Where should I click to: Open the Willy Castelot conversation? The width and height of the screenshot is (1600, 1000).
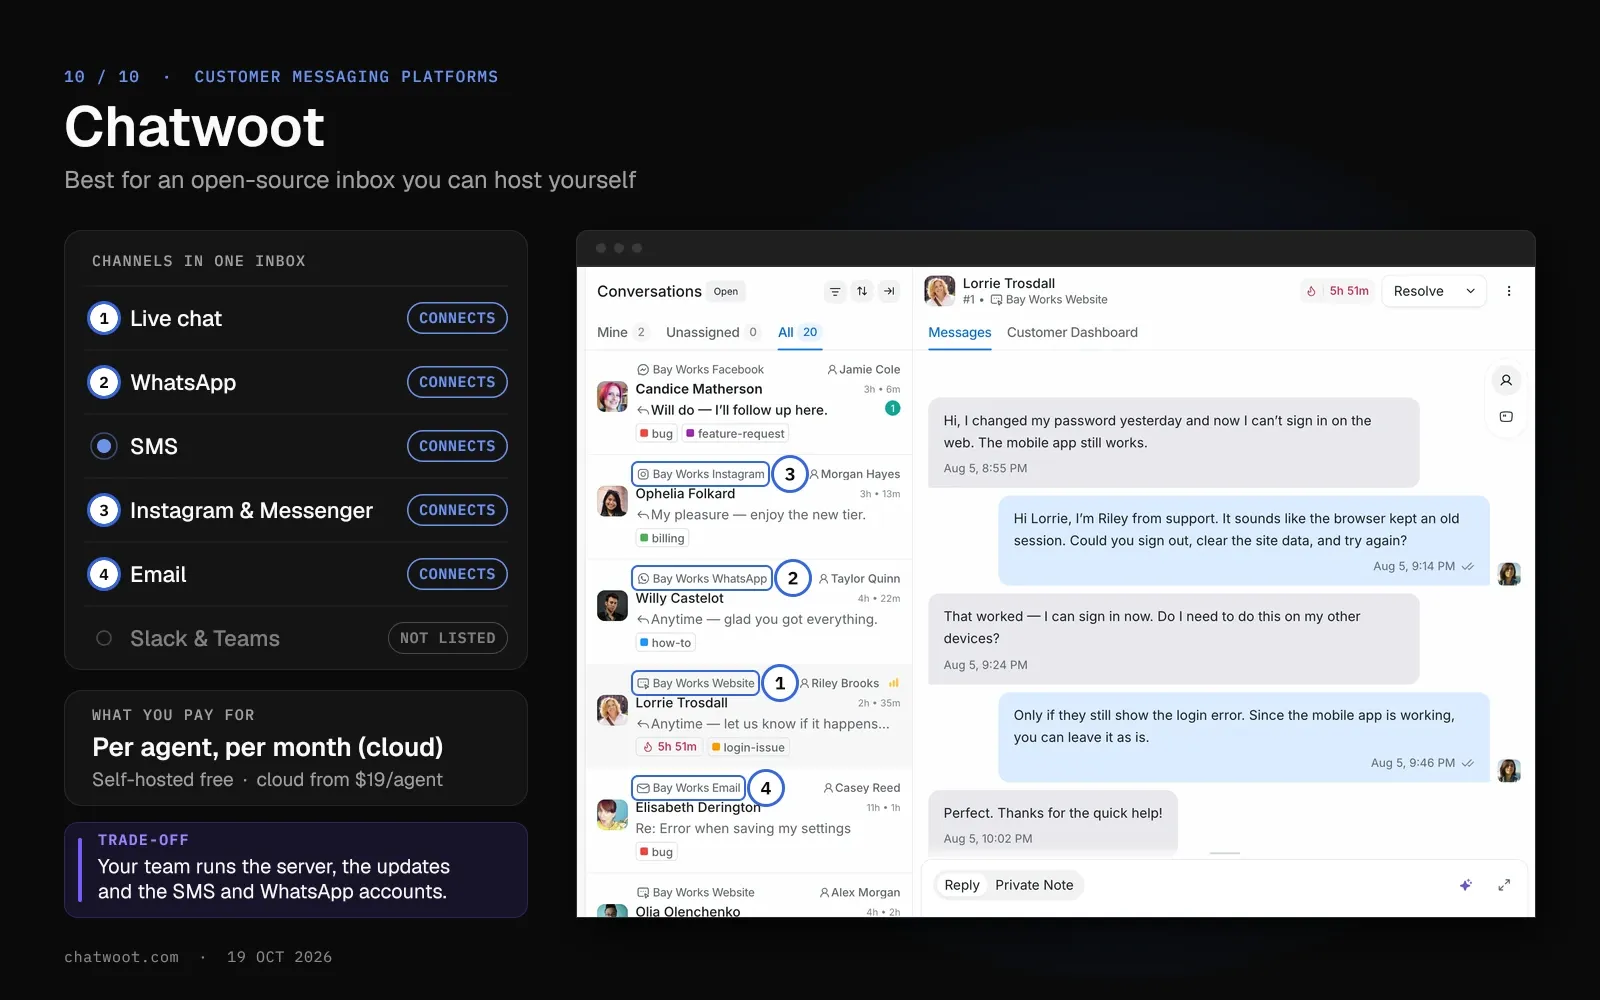[x=748, y=611]
